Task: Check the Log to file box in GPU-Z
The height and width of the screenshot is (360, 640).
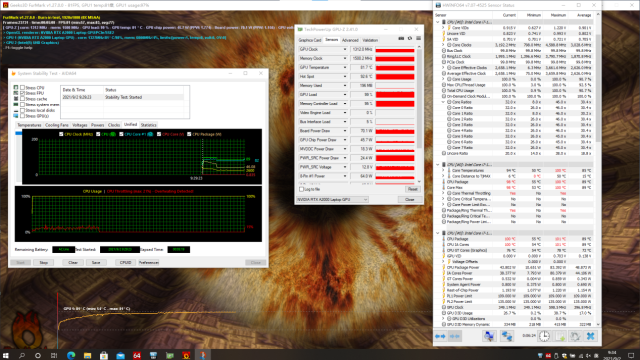Action: tap(301, 189)
